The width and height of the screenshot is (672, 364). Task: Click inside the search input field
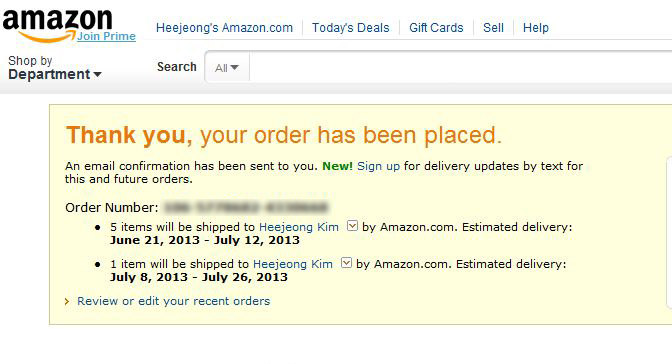click(x=461, y=67)
